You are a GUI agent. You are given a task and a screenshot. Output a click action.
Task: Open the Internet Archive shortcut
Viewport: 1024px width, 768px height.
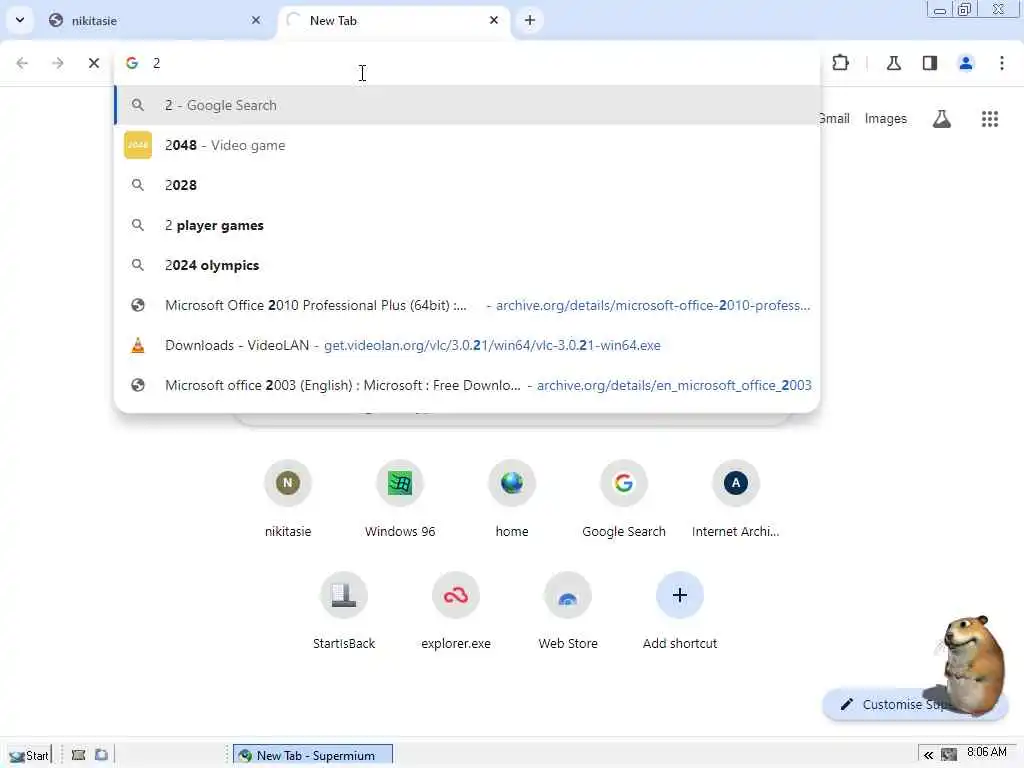[x=735, y=500]
